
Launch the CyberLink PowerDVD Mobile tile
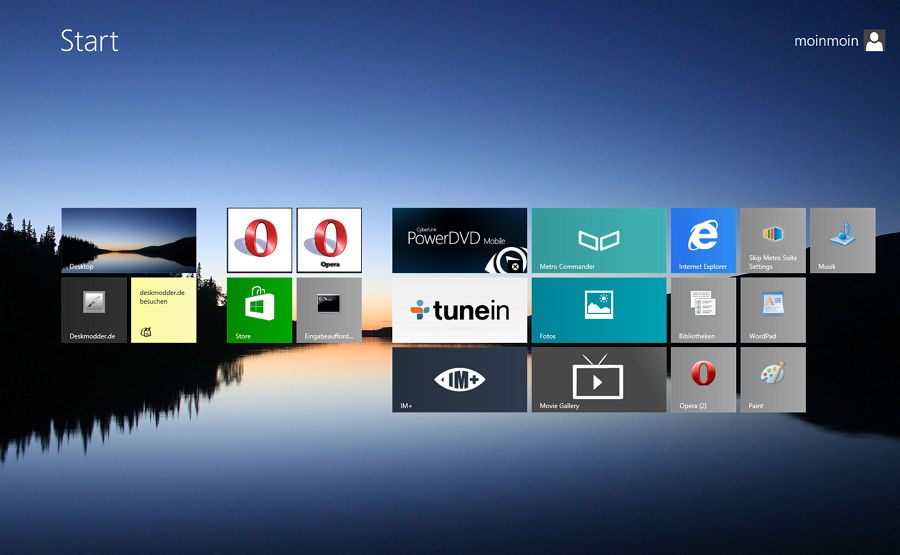click(459, 240)
